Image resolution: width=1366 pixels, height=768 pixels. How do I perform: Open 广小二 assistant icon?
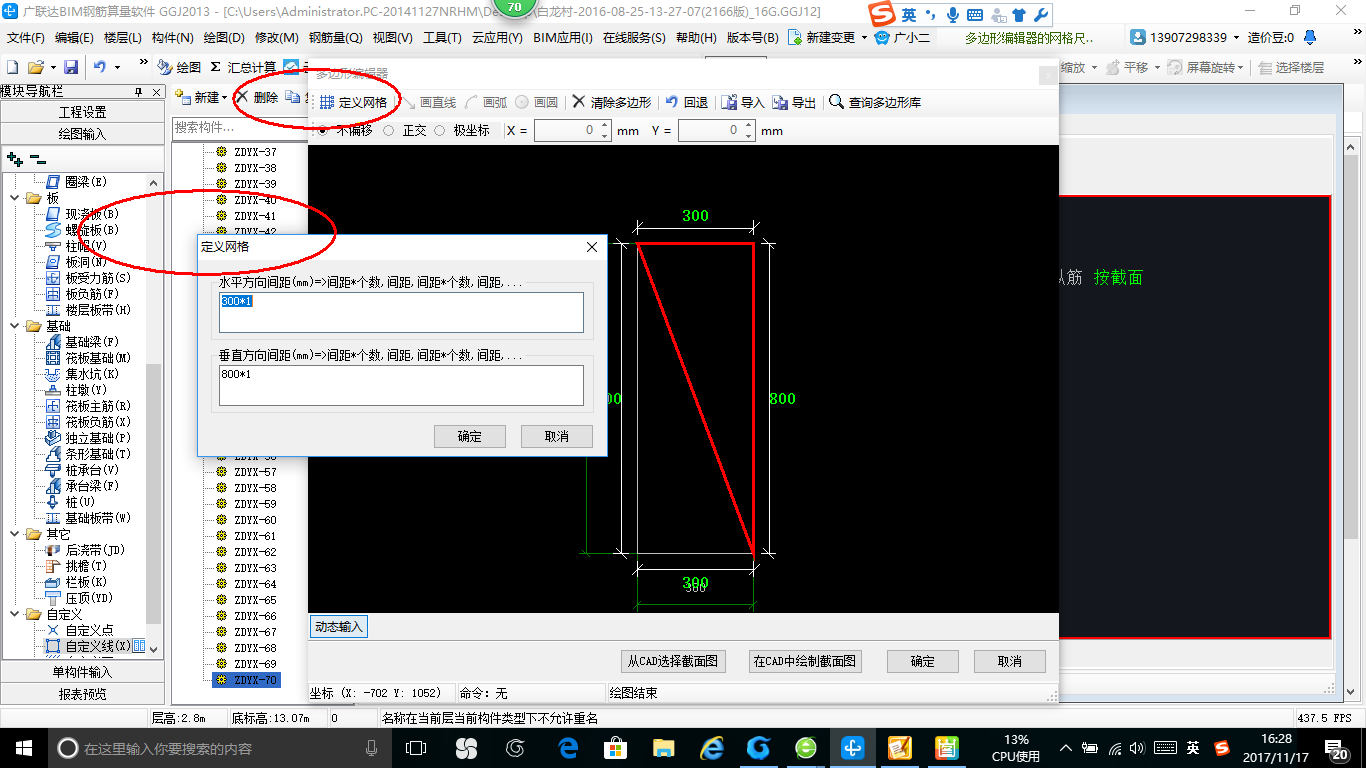click(x=902, y=37)
